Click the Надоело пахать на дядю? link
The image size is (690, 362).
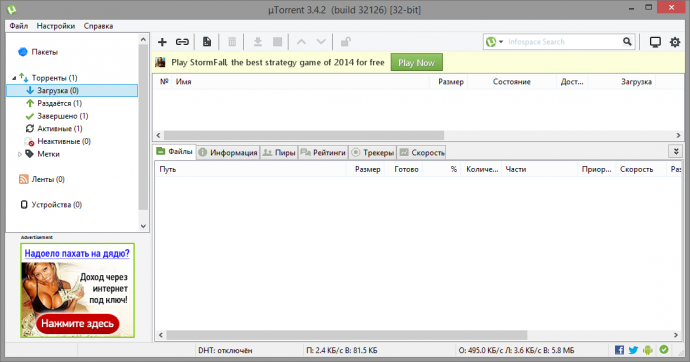coord(77,253)
